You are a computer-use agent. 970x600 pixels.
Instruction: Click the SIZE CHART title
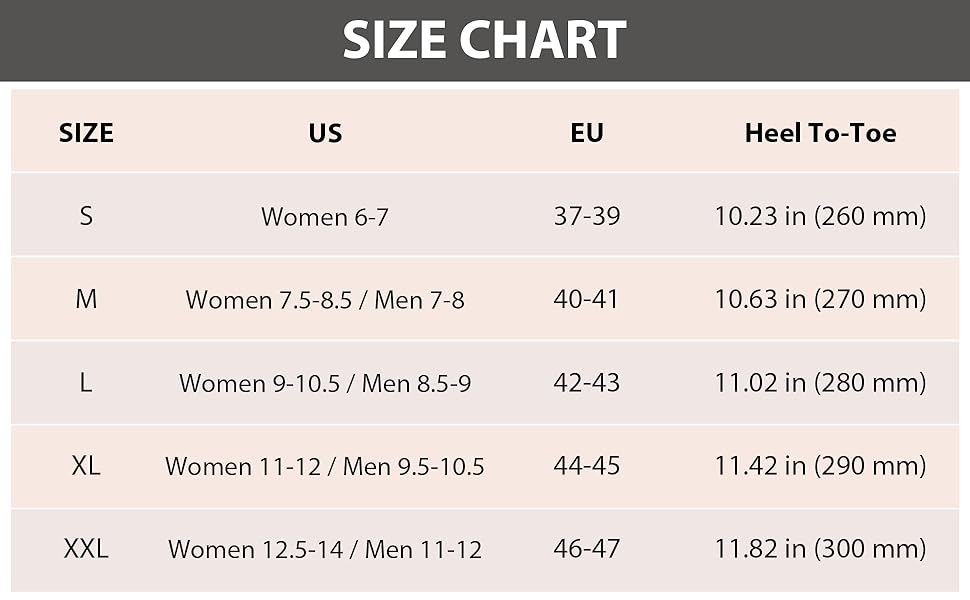[x=484, y=40]
